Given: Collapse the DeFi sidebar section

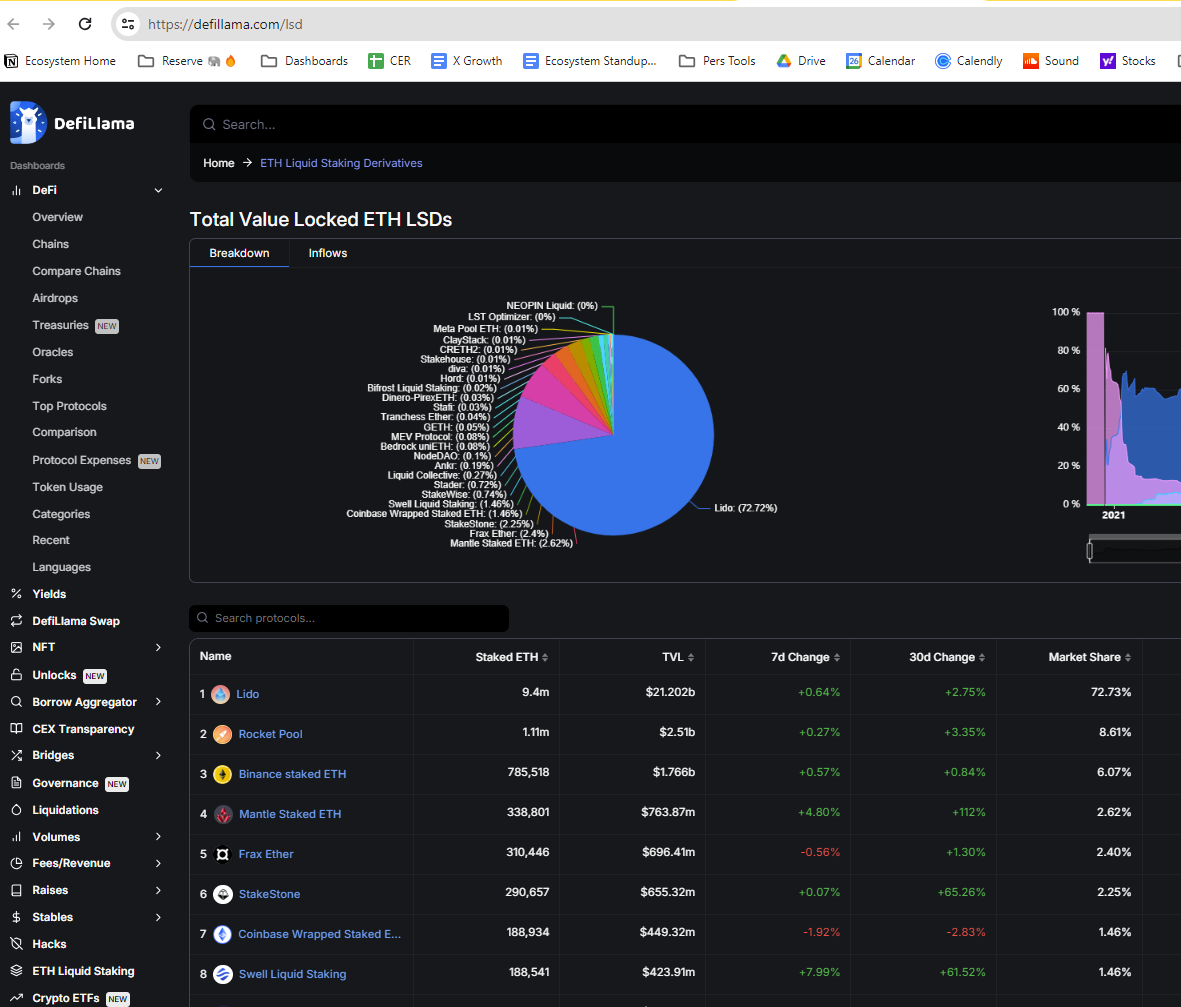Looking at the screenshot, I should coord(158,191).
